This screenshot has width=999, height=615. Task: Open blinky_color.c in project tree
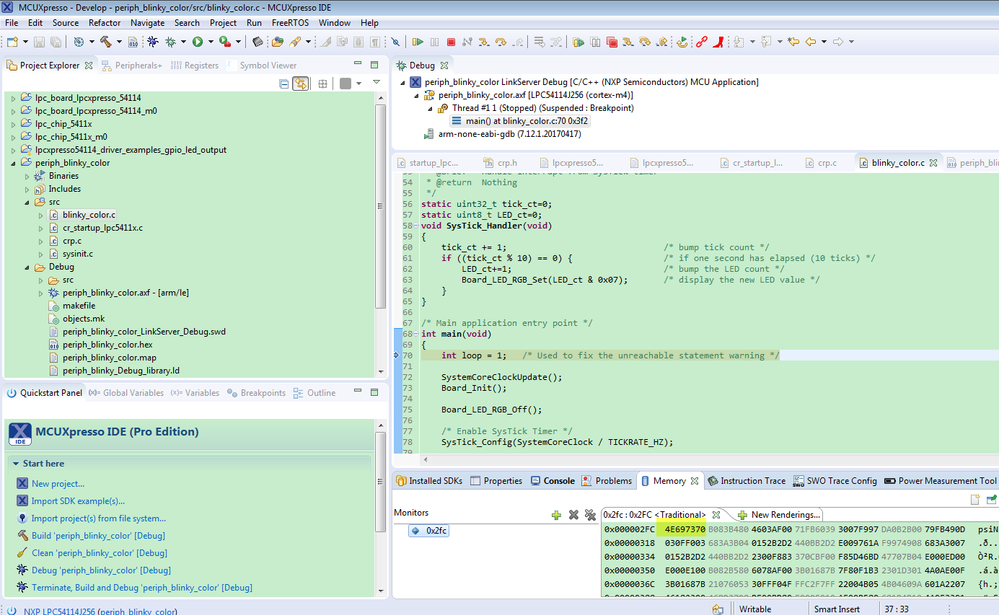pos(89,215)
